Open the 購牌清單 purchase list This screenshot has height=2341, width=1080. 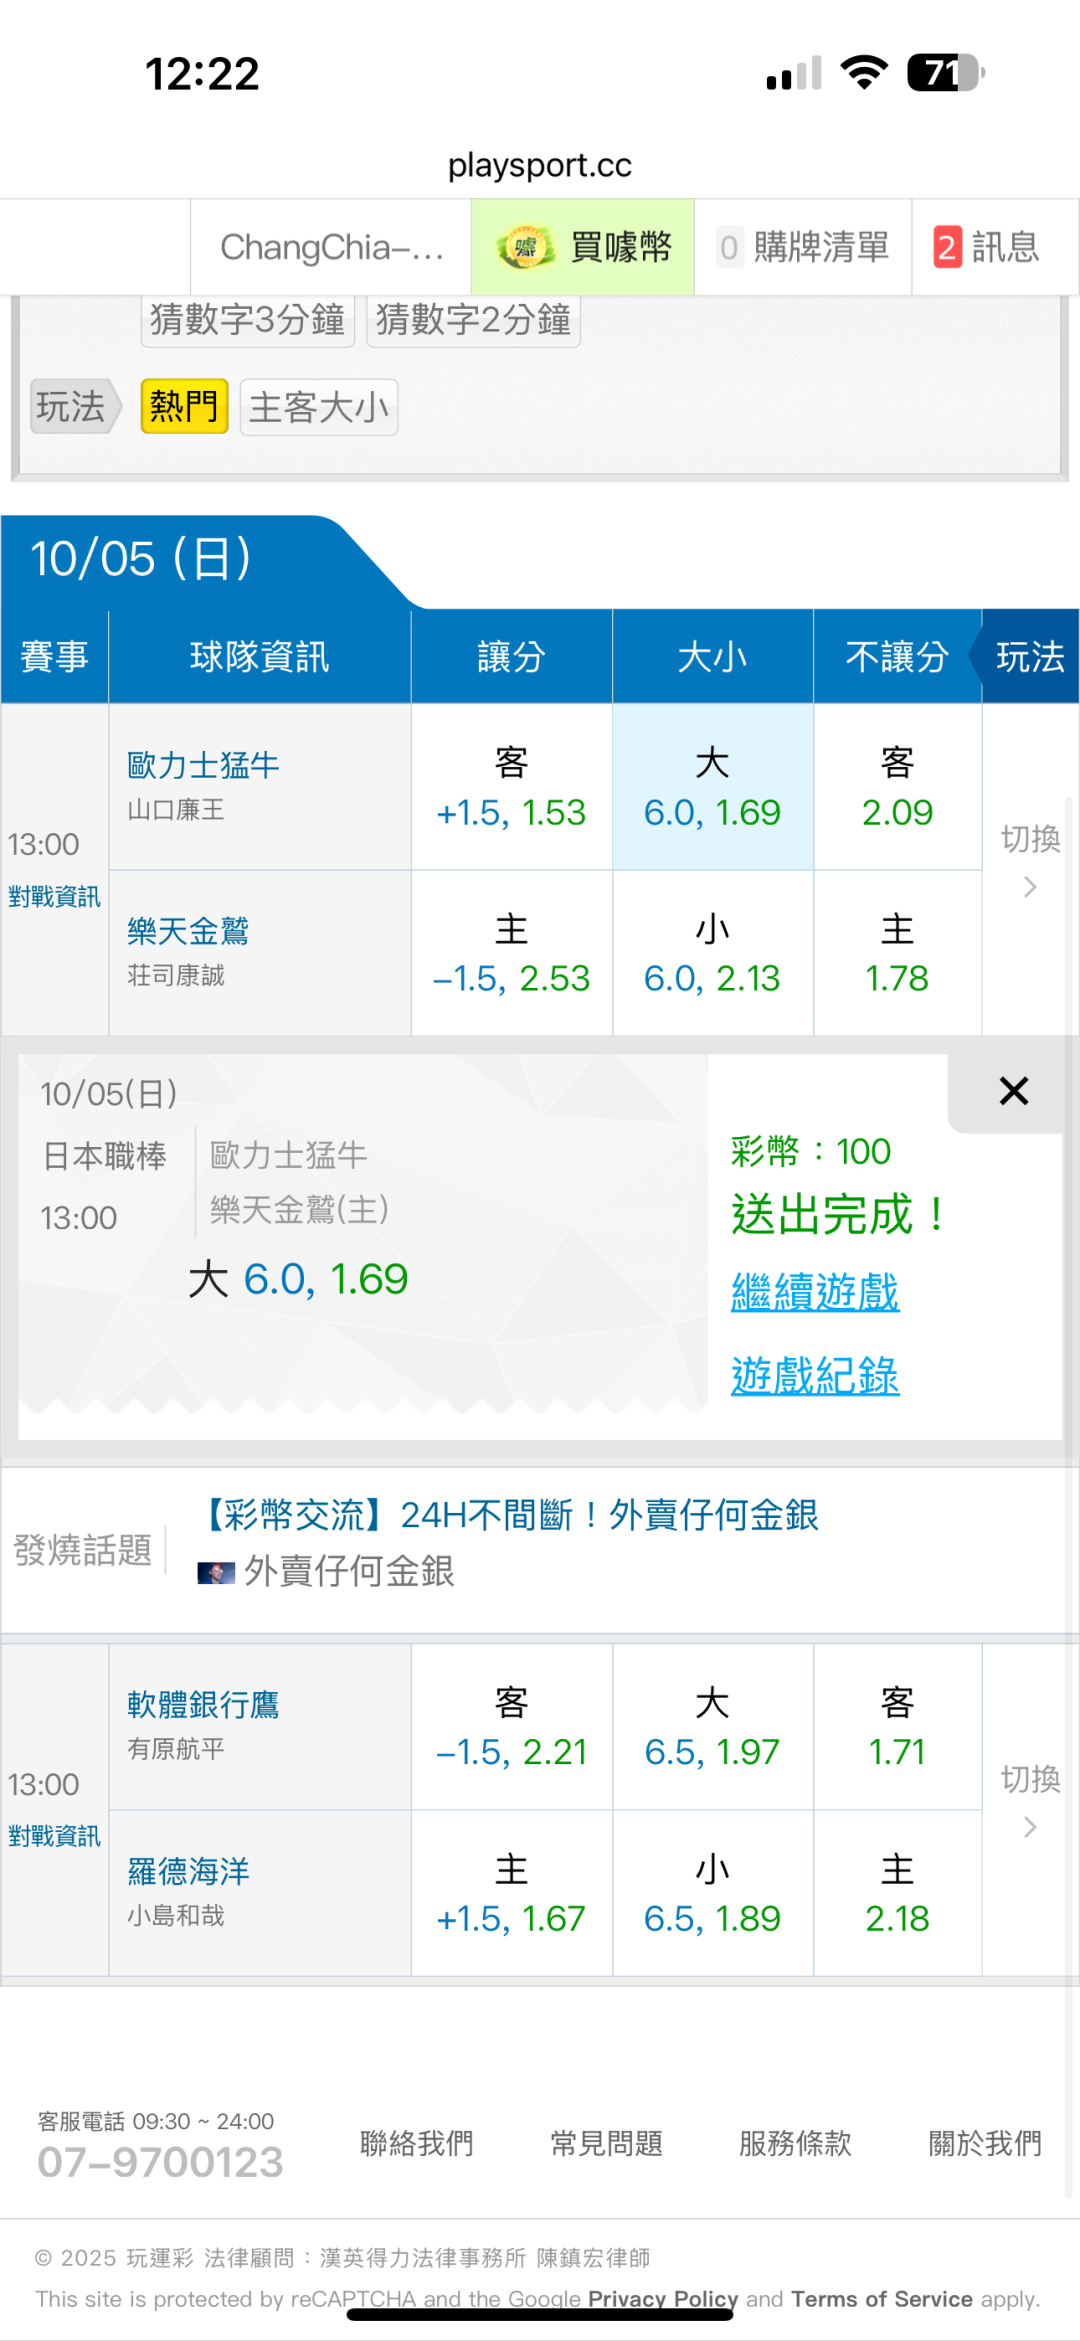[803, 247]
